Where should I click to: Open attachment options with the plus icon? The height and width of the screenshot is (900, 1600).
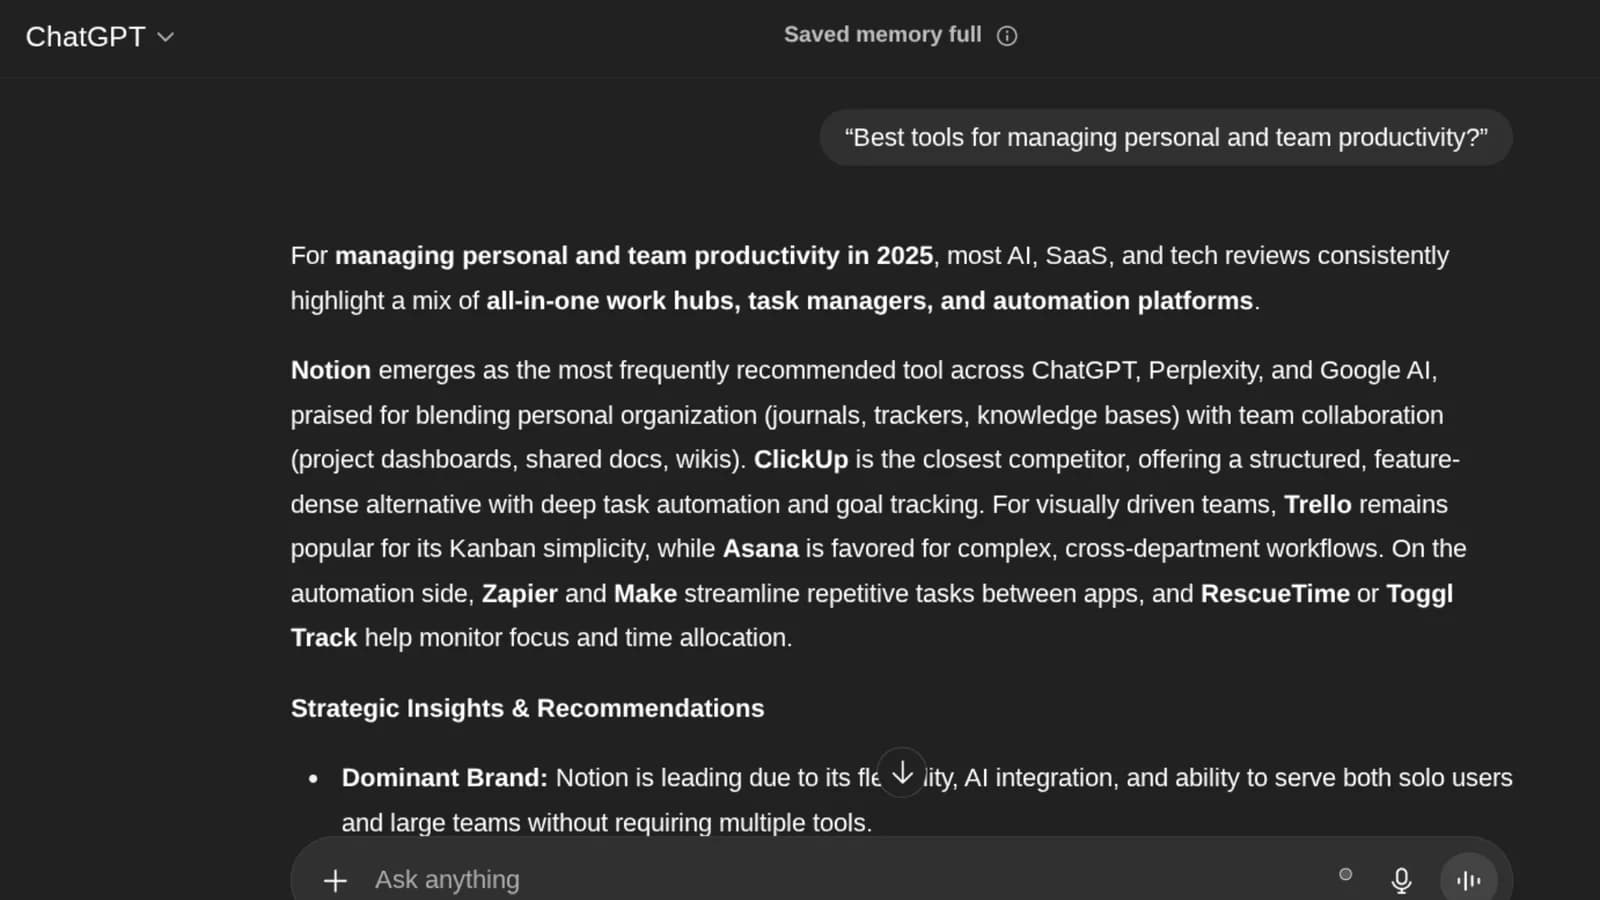click(334, 880)
